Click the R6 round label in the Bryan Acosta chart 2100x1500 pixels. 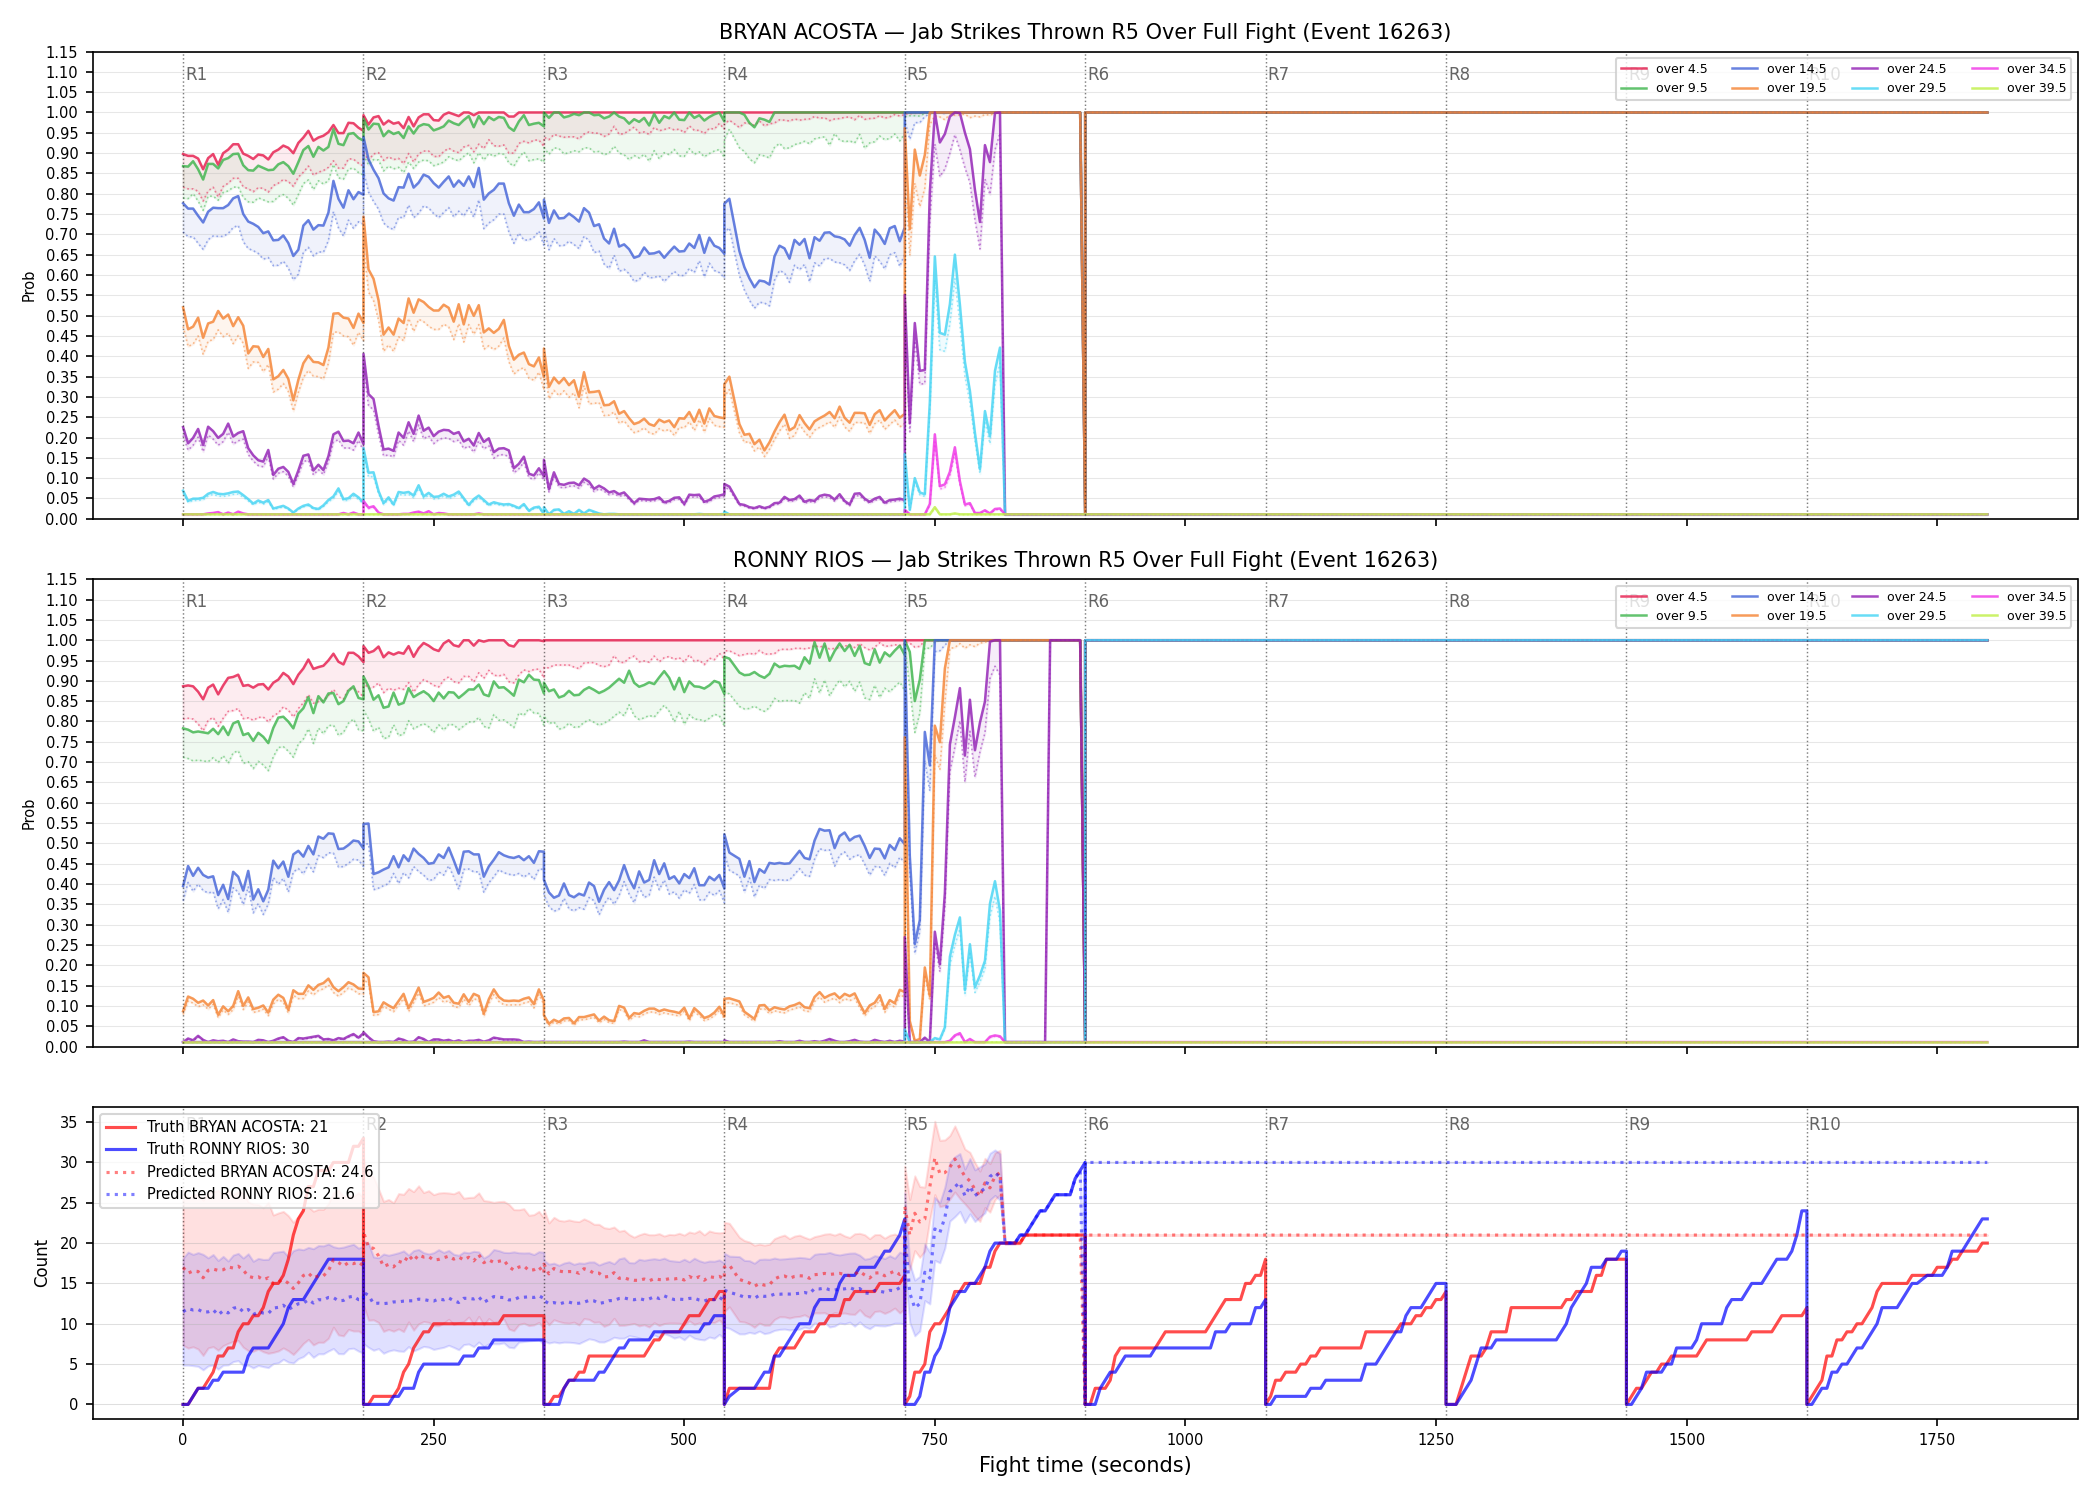[x=1098, y=74]
